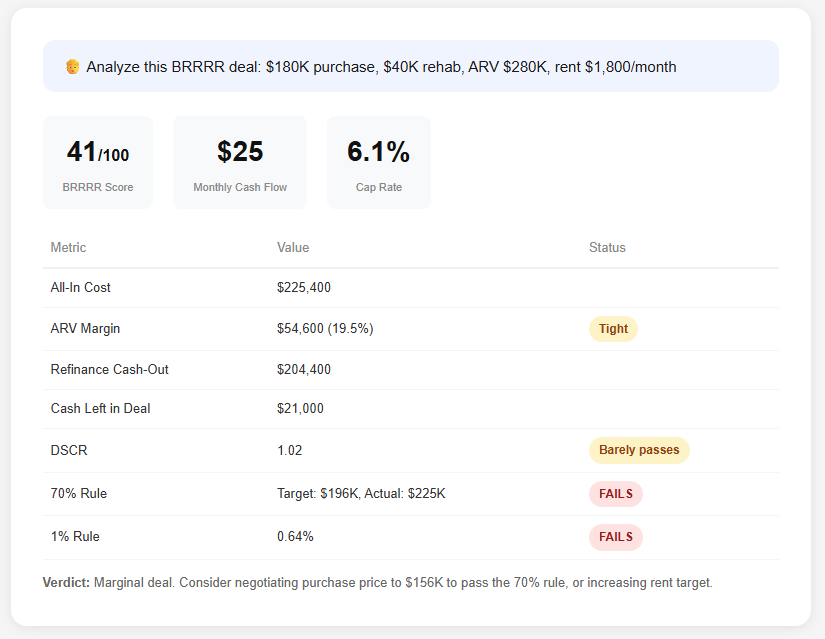Click the yellow Tight status badge
This screenshot has height=639, width=825.
pyautogui.click(x=613, y=328)
